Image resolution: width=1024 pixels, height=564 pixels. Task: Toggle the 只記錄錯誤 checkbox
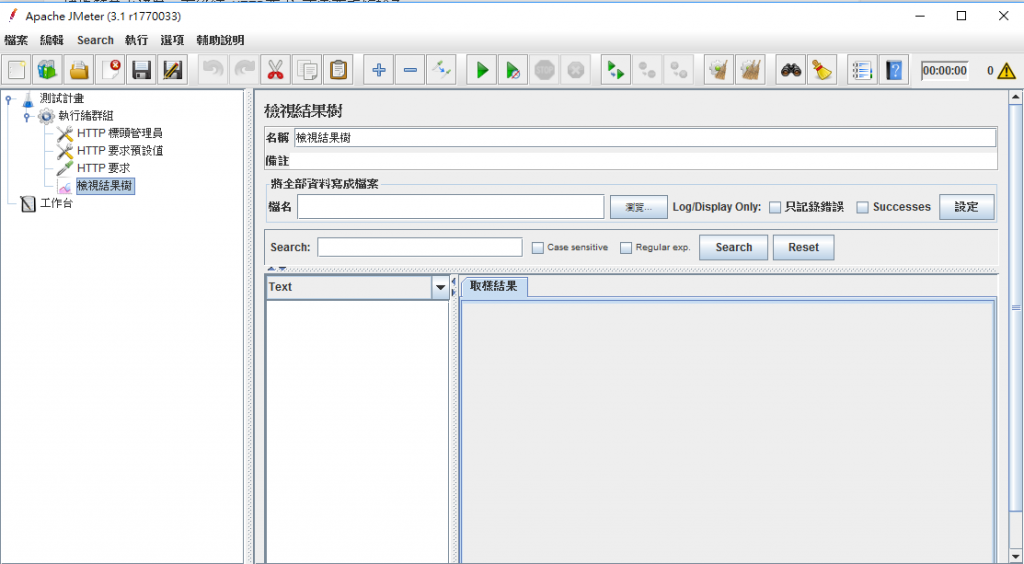(x=775, y=208)
